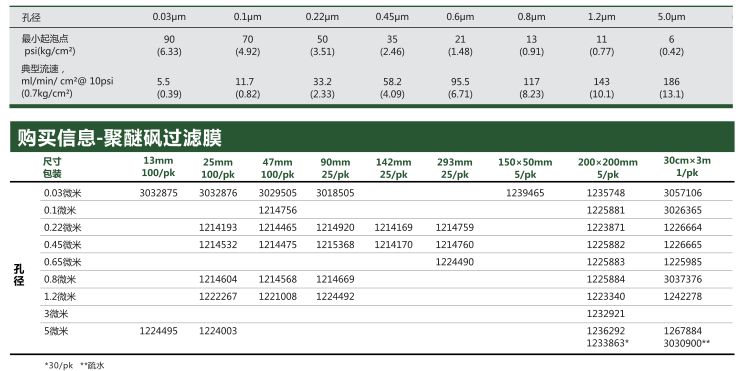Click the *30/pk footnote text
Screen dimensions: 753x371
(x=59, y=365)
